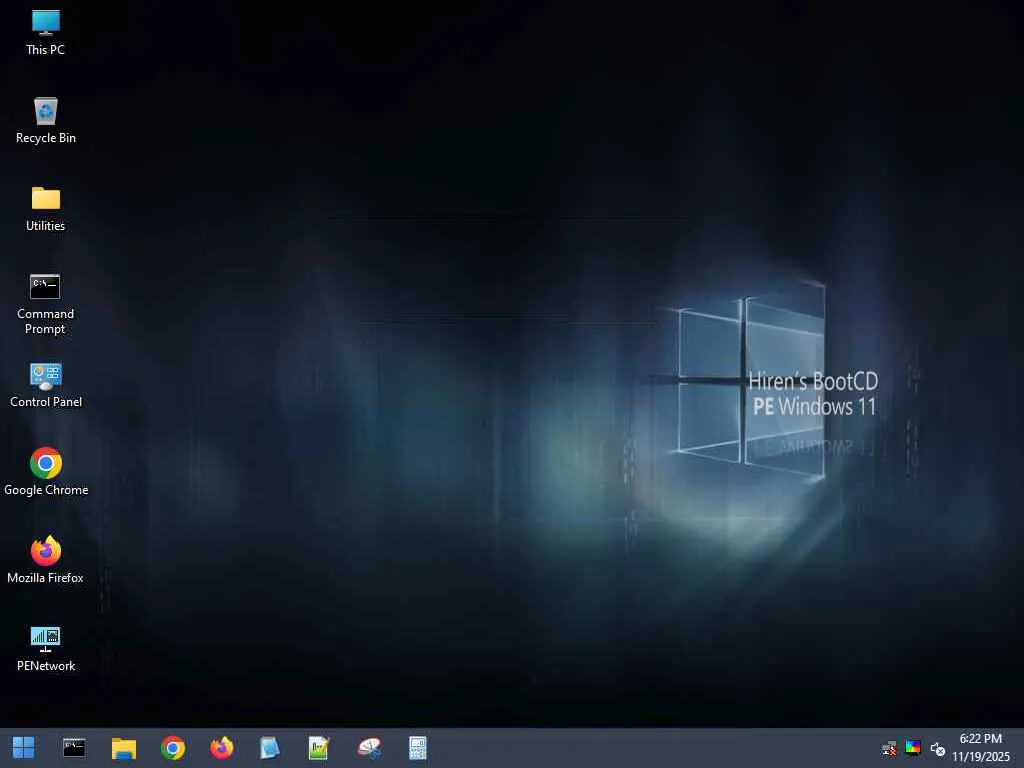Image resolution: width=1024 pixels, height=768 pixels.
Task: Launch Firefox from the taskbar
Action: pos(222,748)
